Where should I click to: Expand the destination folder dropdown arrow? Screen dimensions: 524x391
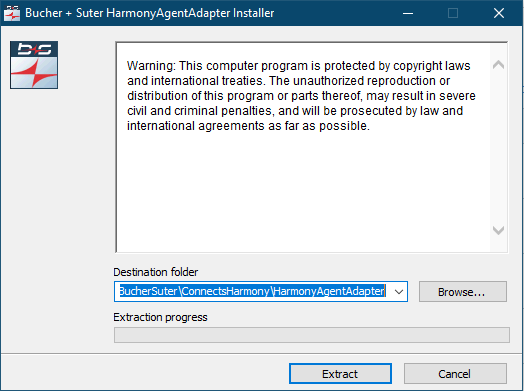pos(399,292)
